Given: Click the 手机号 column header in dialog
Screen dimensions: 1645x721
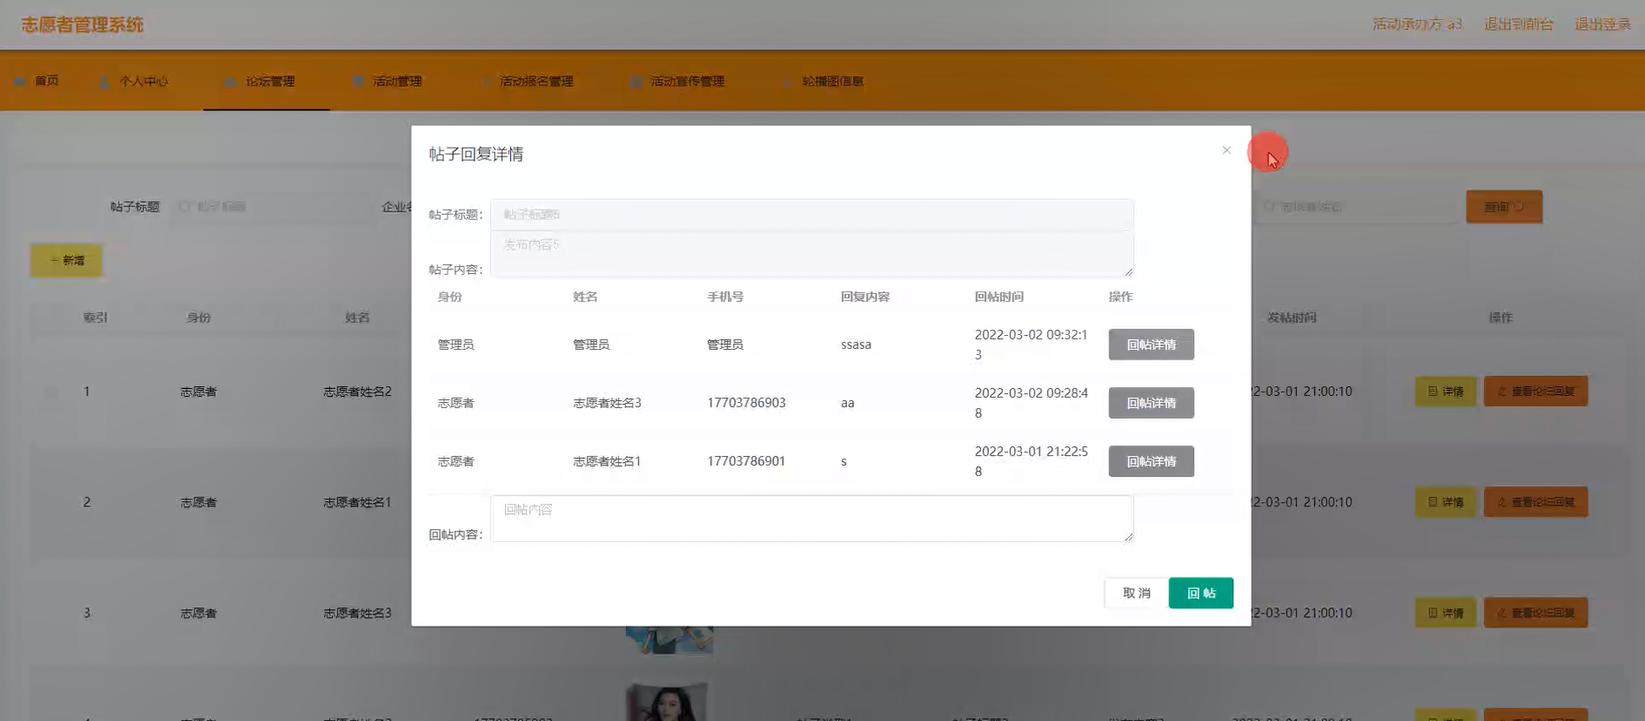Looking at the screenshot, I should (x=725, y=297).
